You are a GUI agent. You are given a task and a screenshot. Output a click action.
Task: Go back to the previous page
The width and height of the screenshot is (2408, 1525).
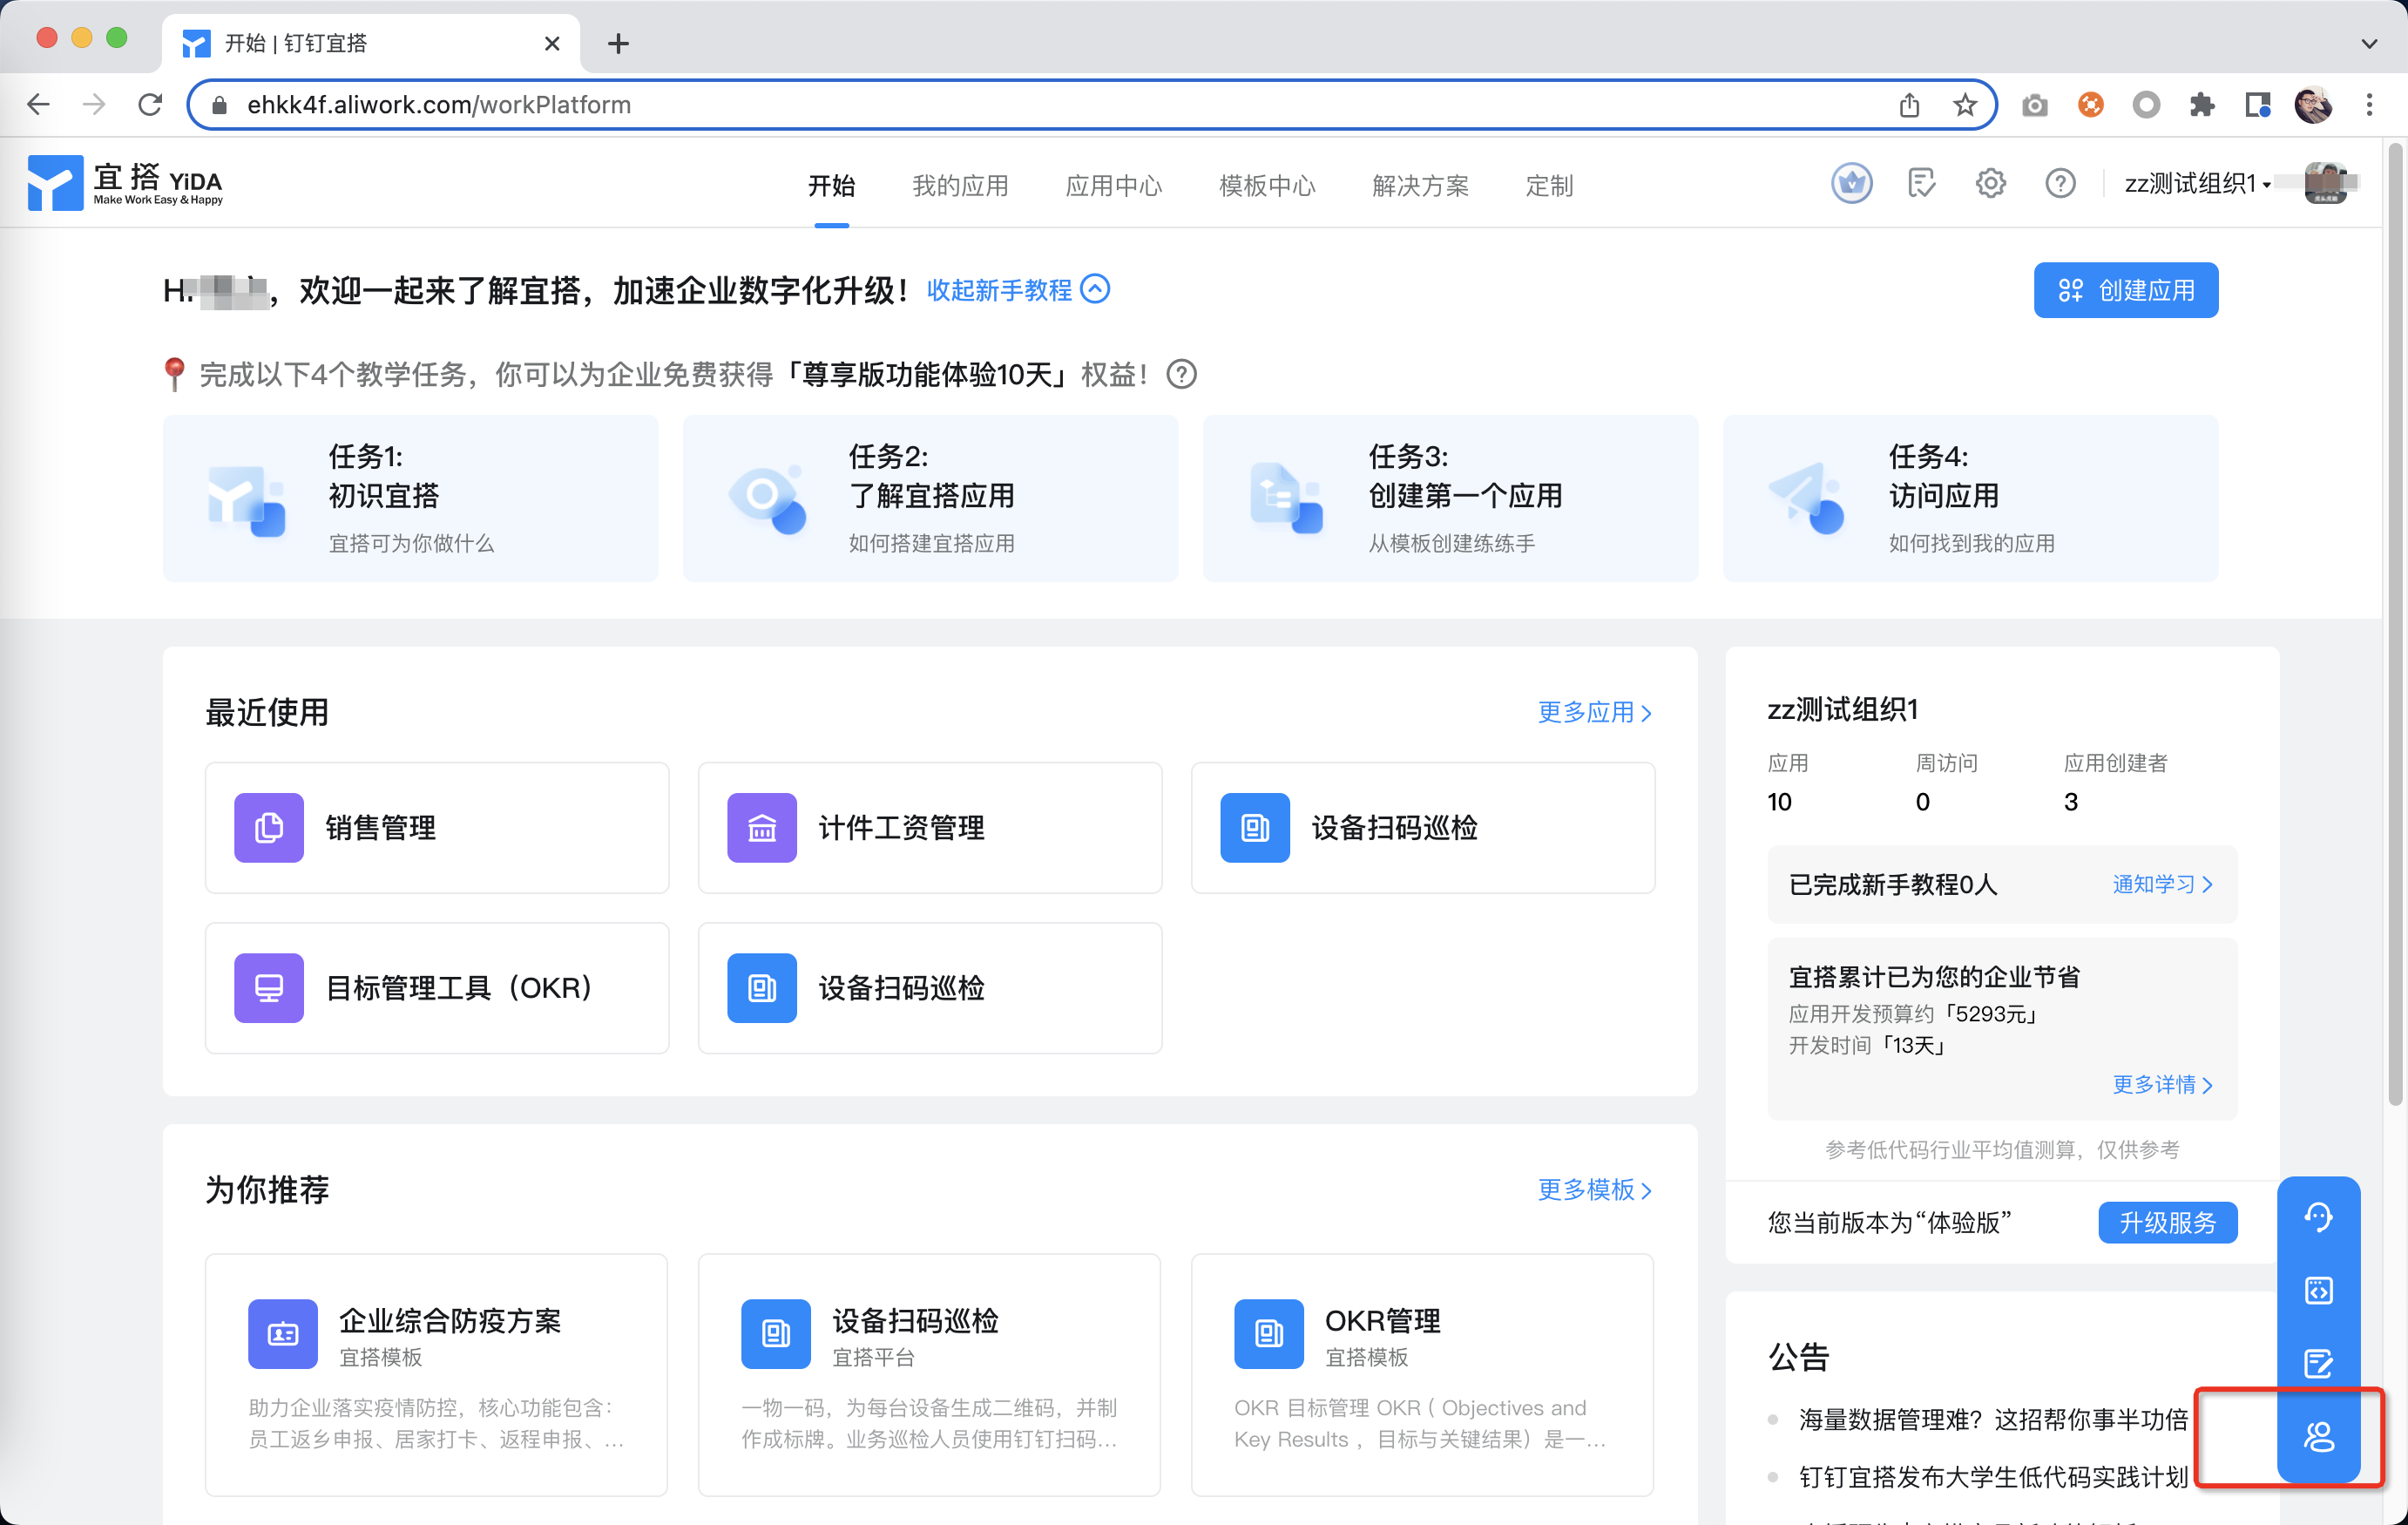pos(38,104)
